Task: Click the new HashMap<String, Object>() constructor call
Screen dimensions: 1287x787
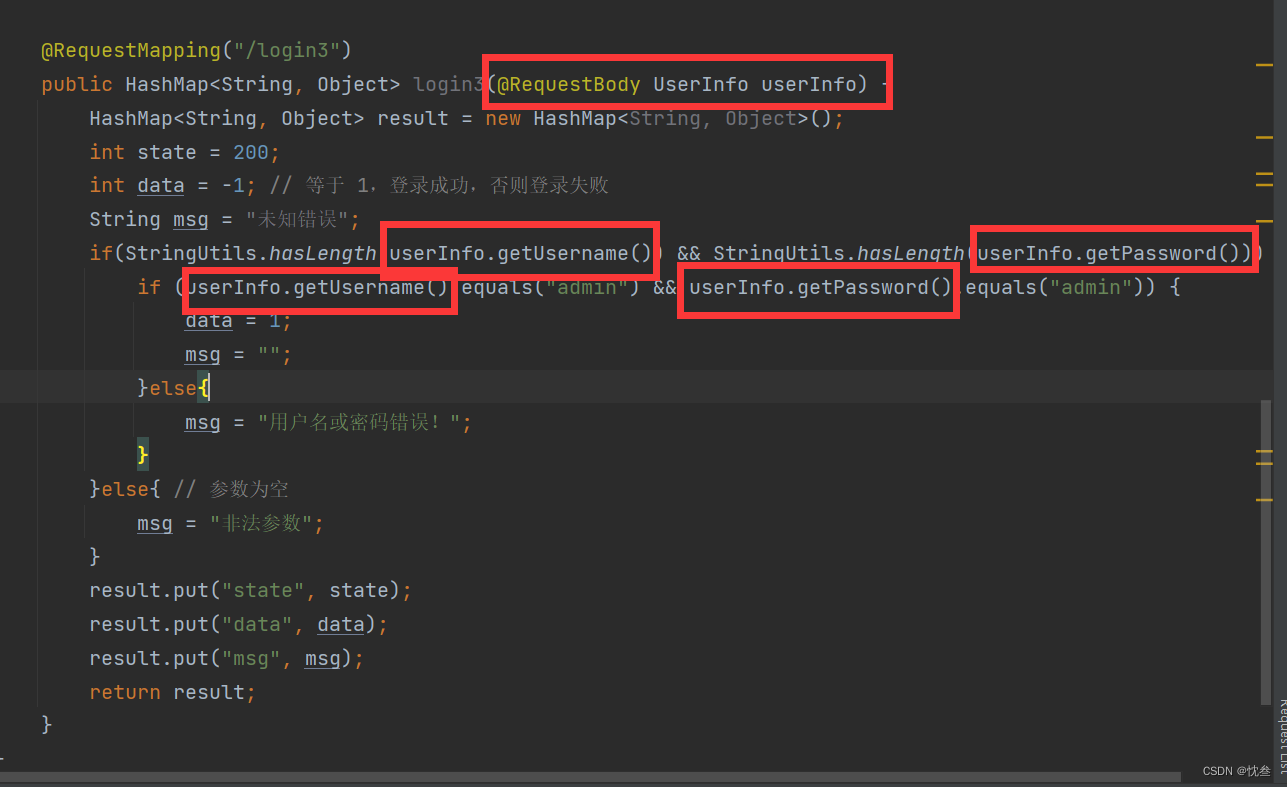Action: pos(665,118)
